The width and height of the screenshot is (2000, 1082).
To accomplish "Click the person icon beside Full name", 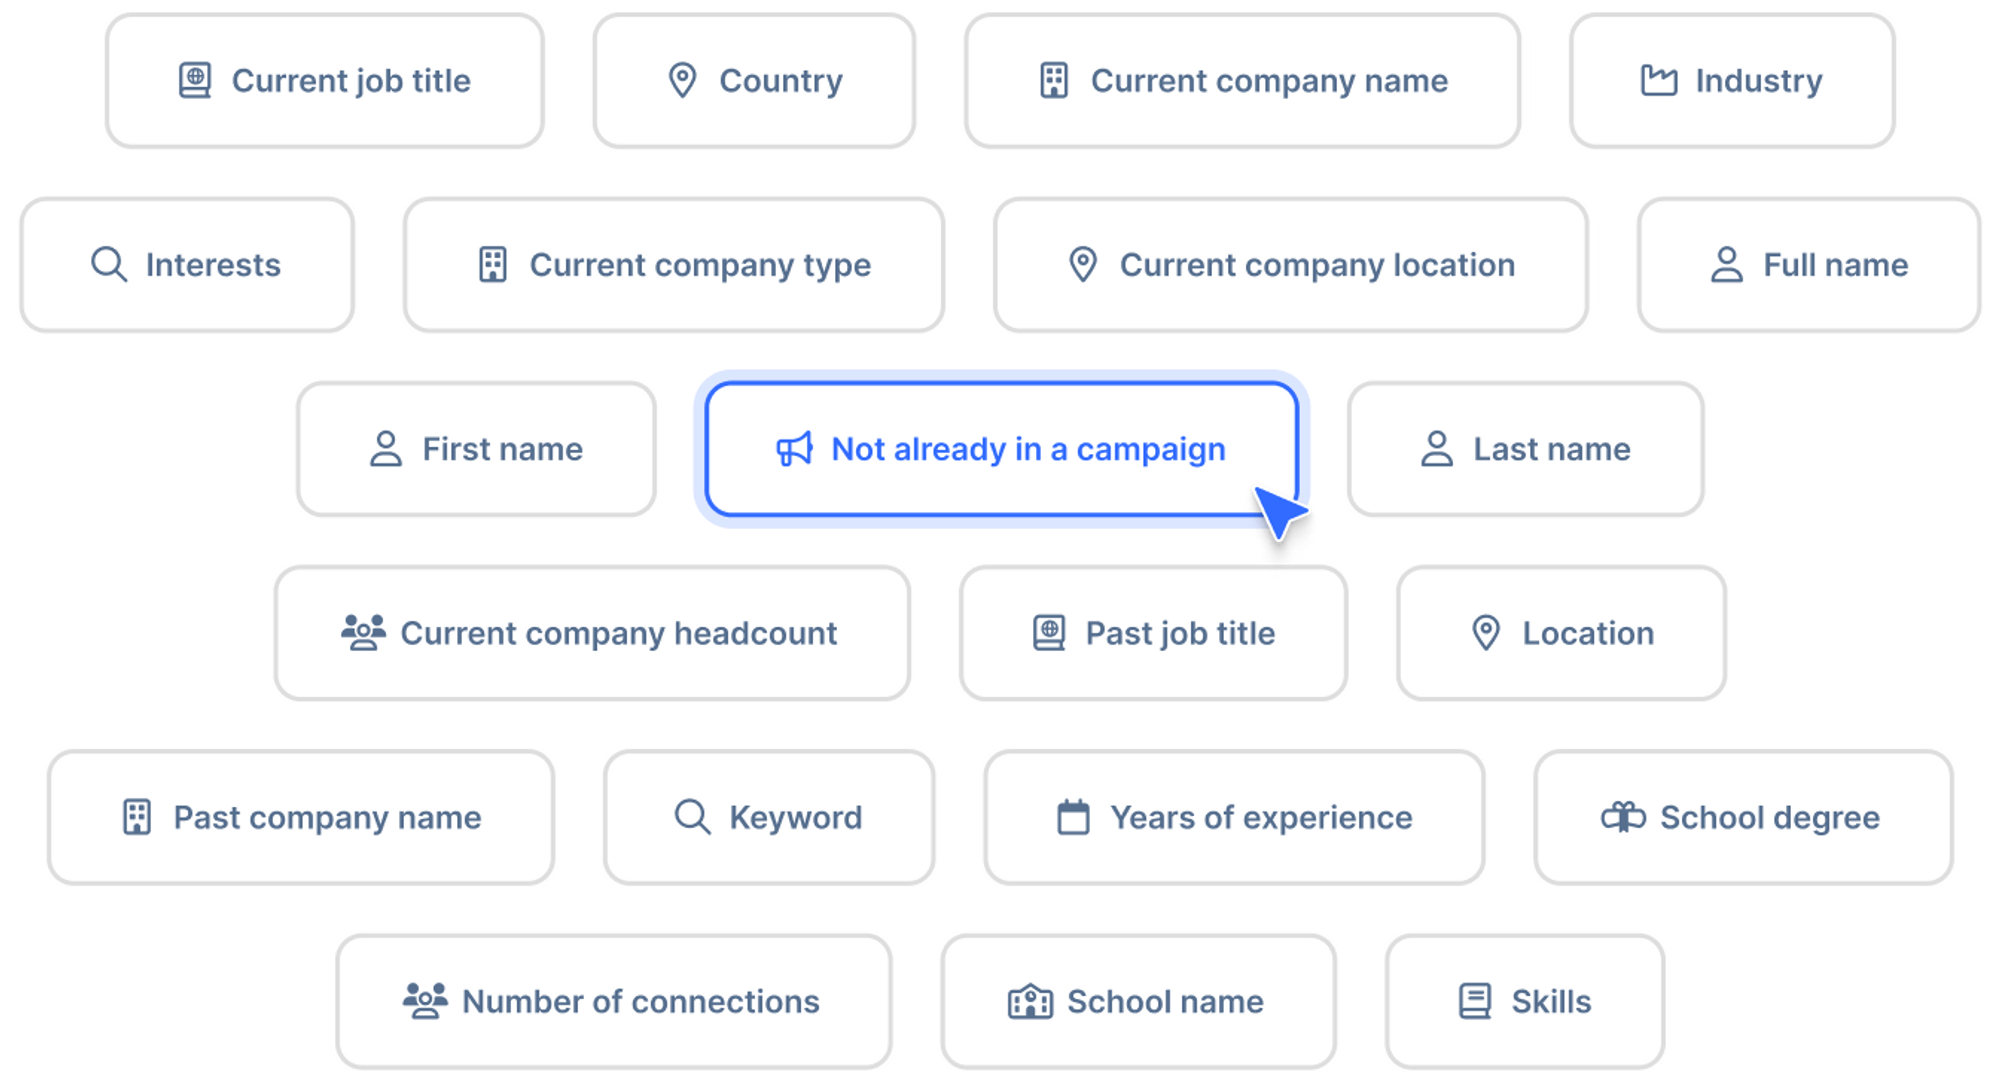I will click(x=1727, y=265).
